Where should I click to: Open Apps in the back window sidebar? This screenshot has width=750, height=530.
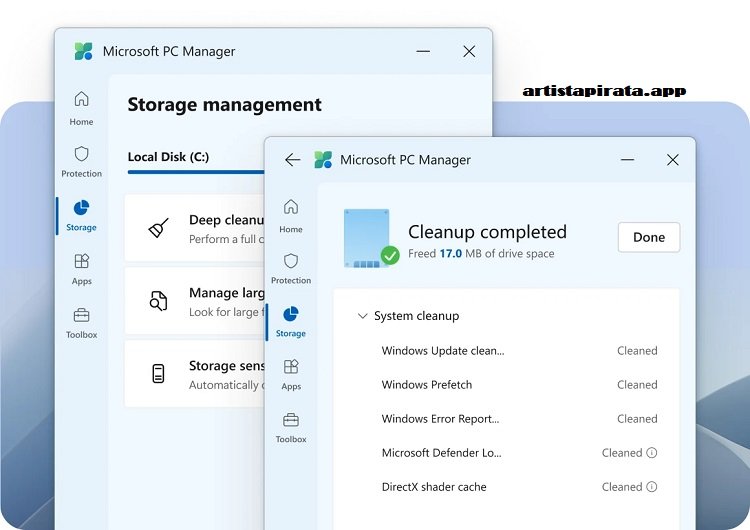click(x=81, y=269)
